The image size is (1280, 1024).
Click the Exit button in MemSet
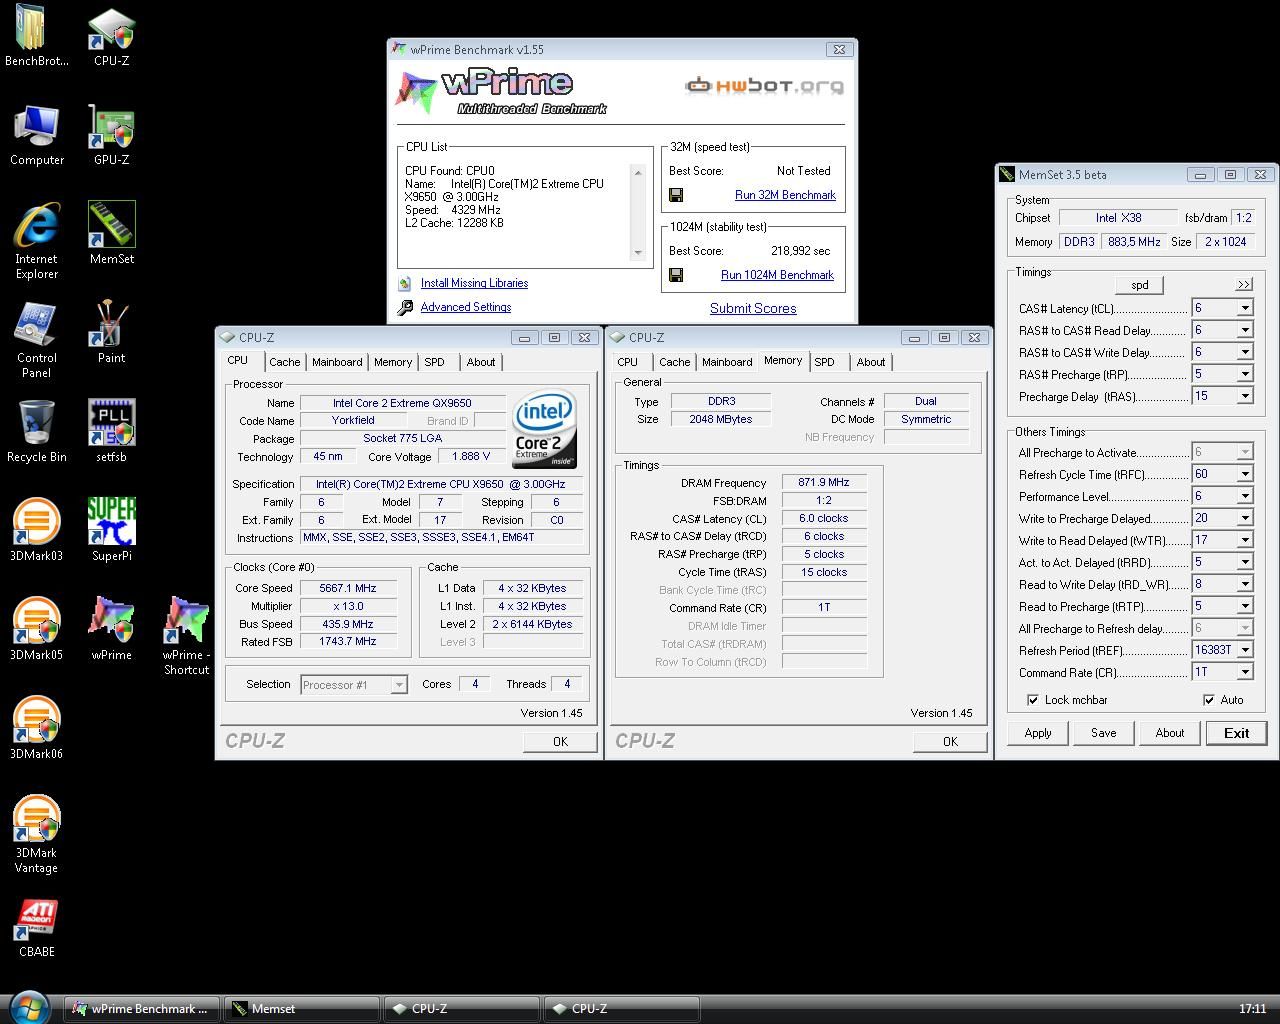coord(1237,733)
